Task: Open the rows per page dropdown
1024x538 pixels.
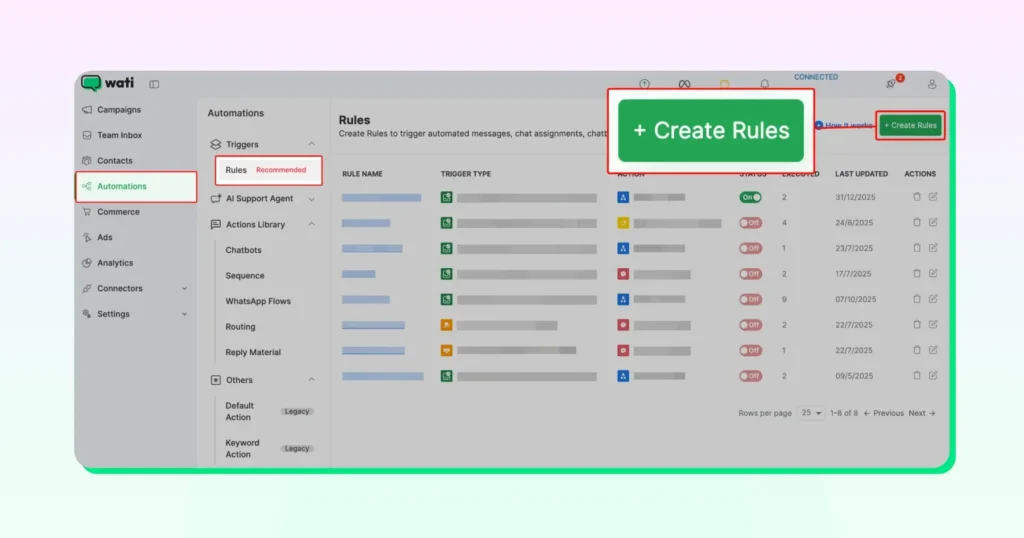Action: tap(811, 413)
